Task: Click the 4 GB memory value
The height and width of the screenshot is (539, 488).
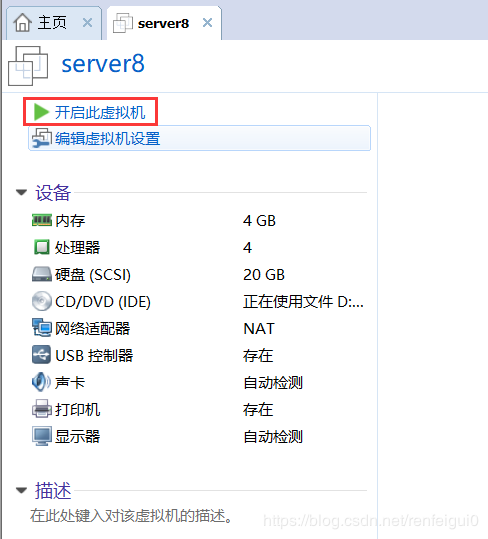Action: (x=259, y=220)
